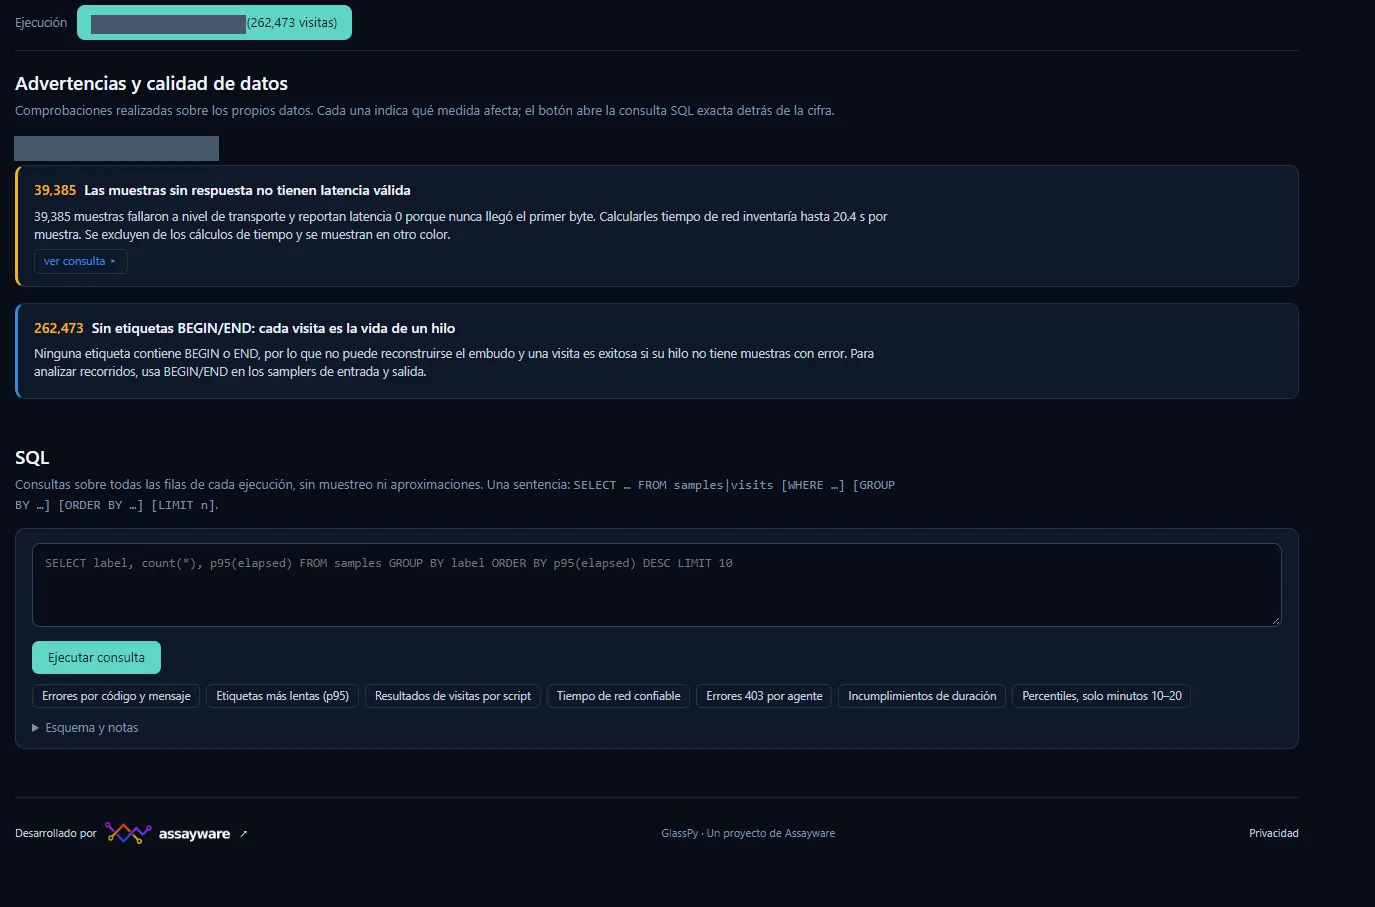The image size is (1375, 907).
Task: Click the 'SQL' section heading
Action: 32,458
